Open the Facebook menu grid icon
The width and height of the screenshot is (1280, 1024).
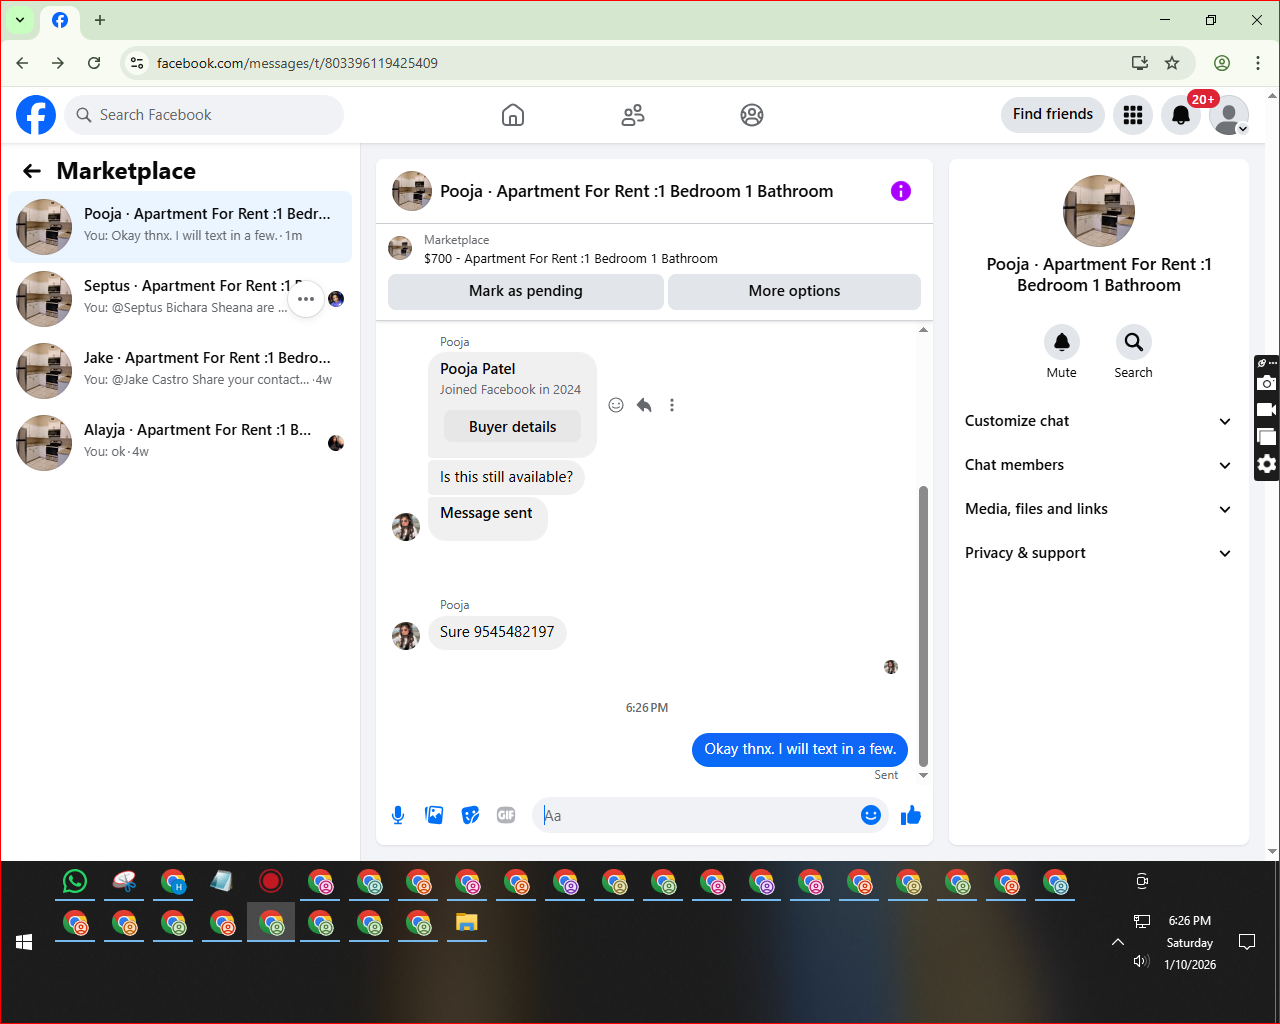click(1133, 115)
